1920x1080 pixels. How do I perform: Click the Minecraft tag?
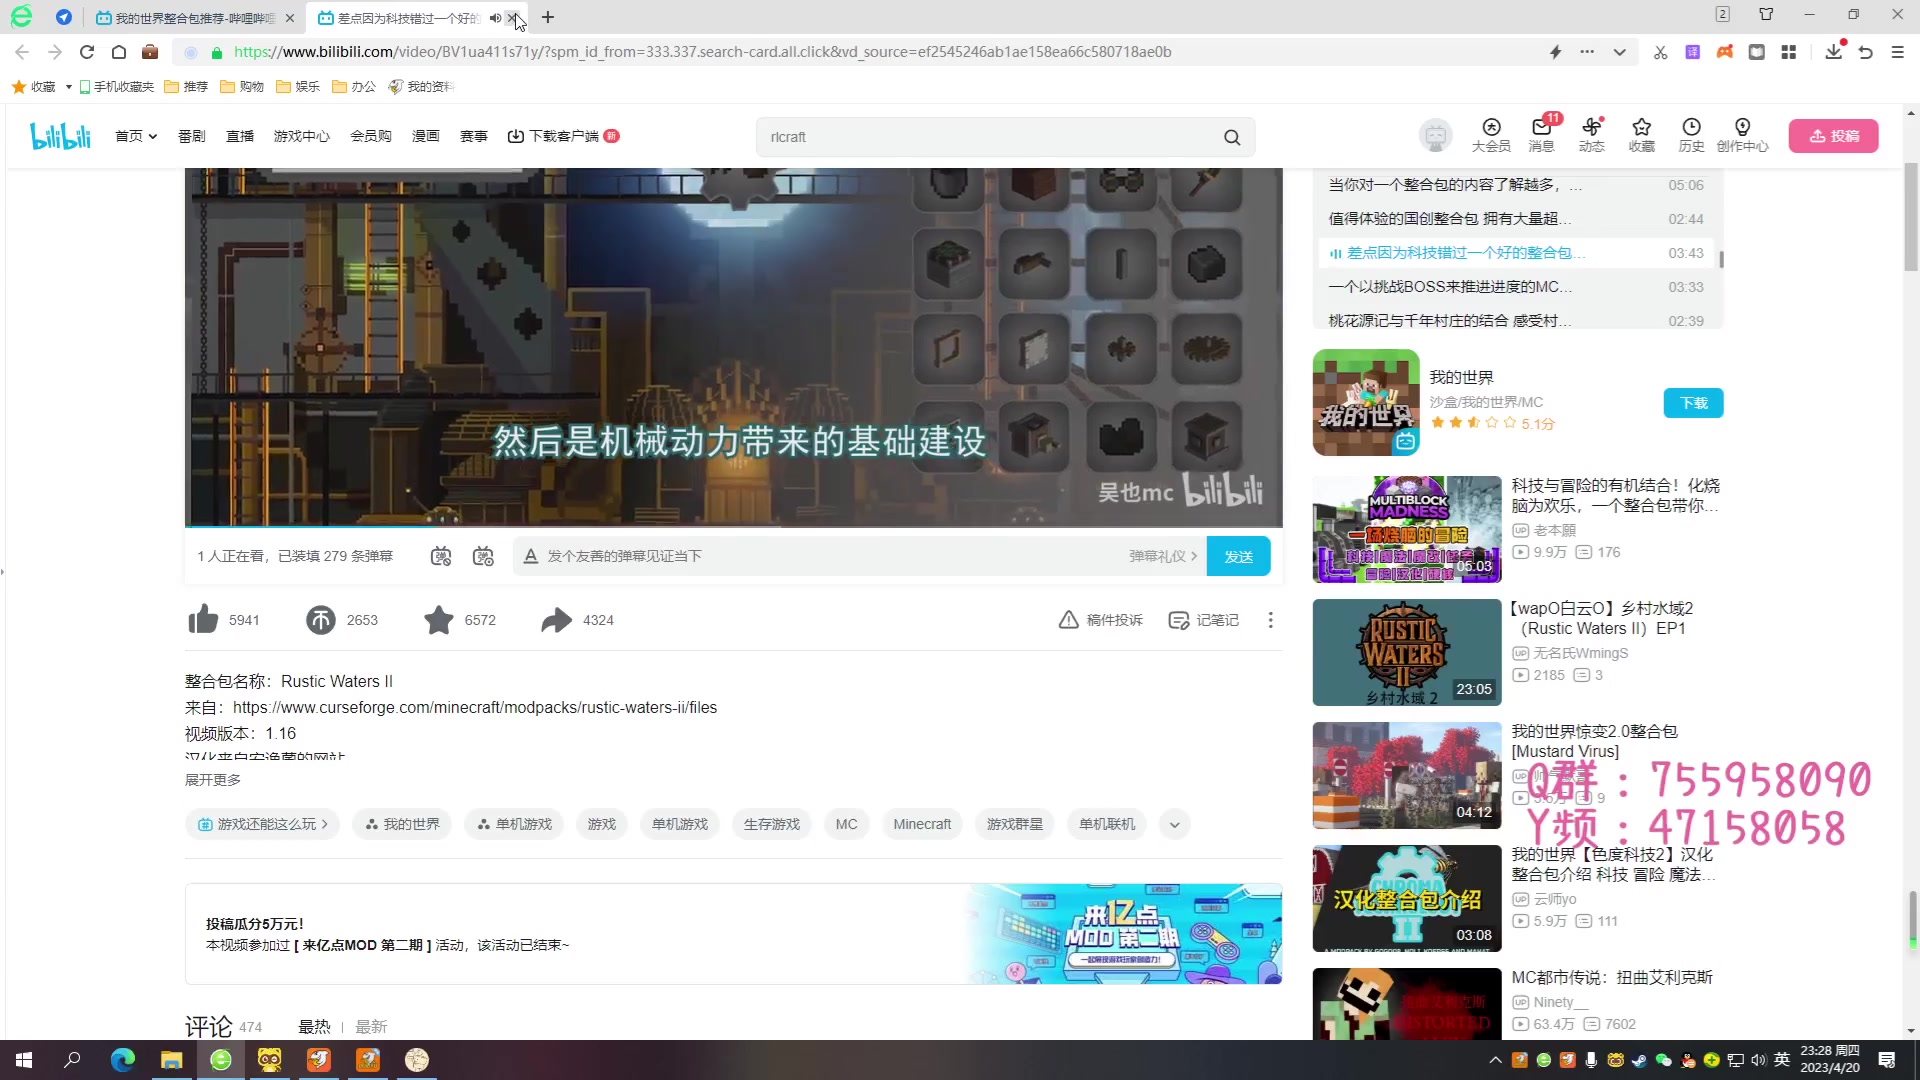tap(922, 824)
